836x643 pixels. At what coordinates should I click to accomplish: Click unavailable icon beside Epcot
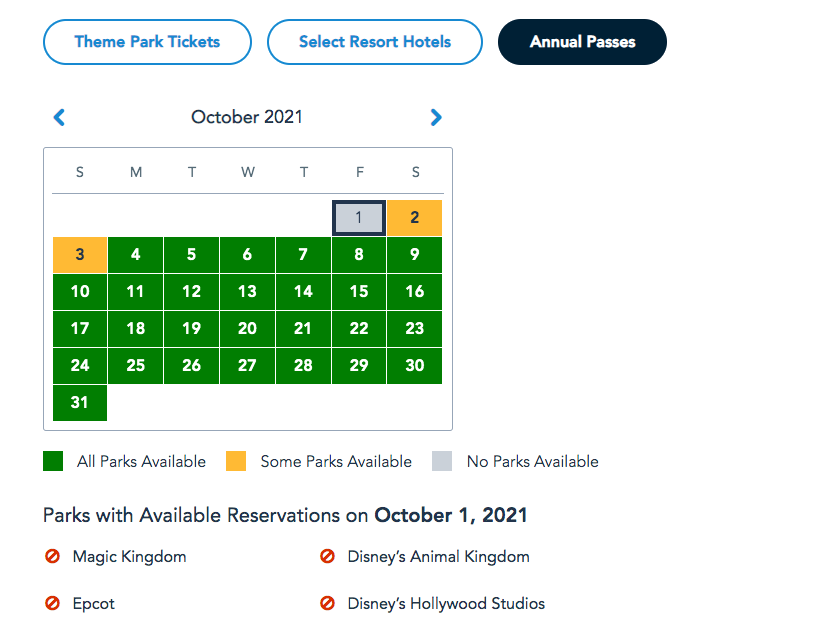coord(53,604)
